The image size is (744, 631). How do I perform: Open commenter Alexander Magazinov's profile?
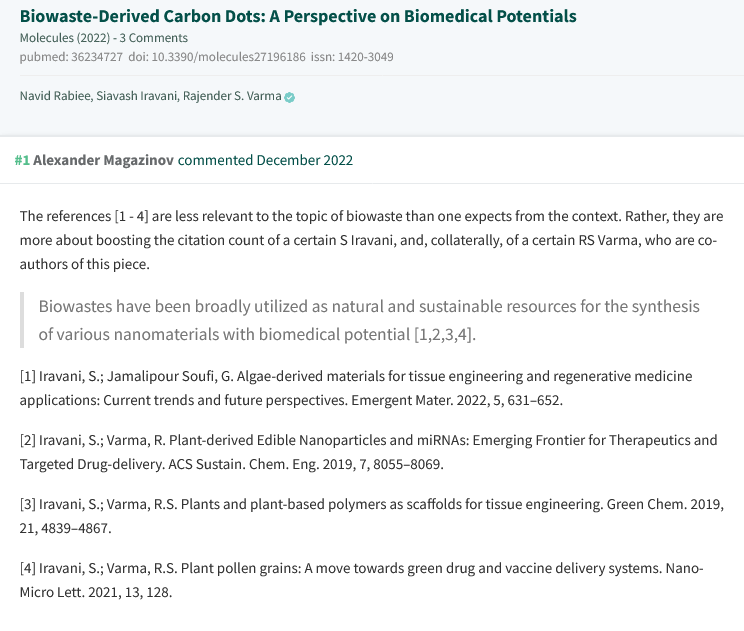[x=103, y=160]
